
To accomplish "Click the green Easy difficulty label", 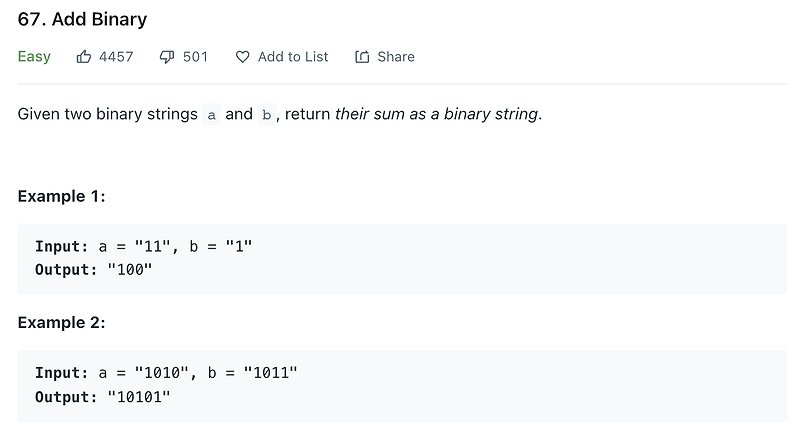I will tap(34, 57).
